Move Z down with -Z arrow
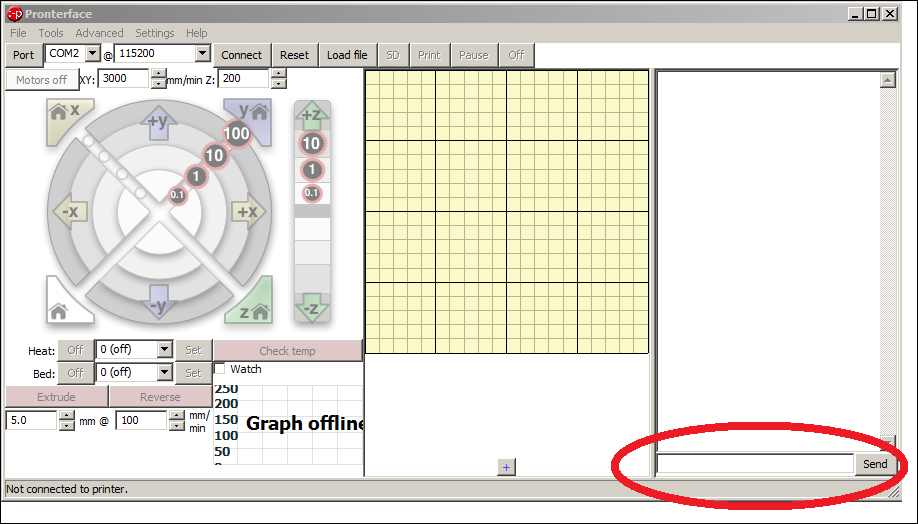918x524 pixels. point(312,307)
